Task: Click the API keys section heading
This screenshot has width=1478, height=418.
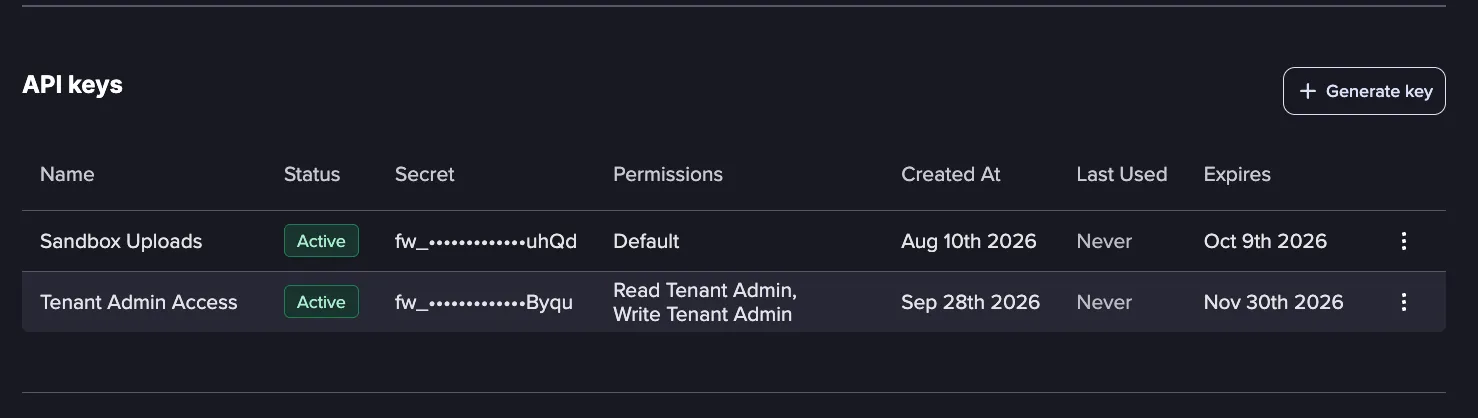Action: pyautogui.click(x=72, y=85)
